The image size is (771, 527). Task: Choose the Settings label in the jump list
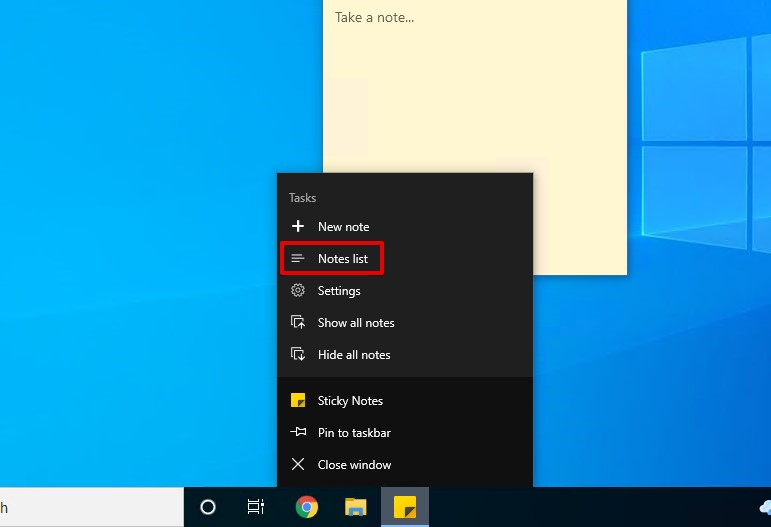coord(339,291)
